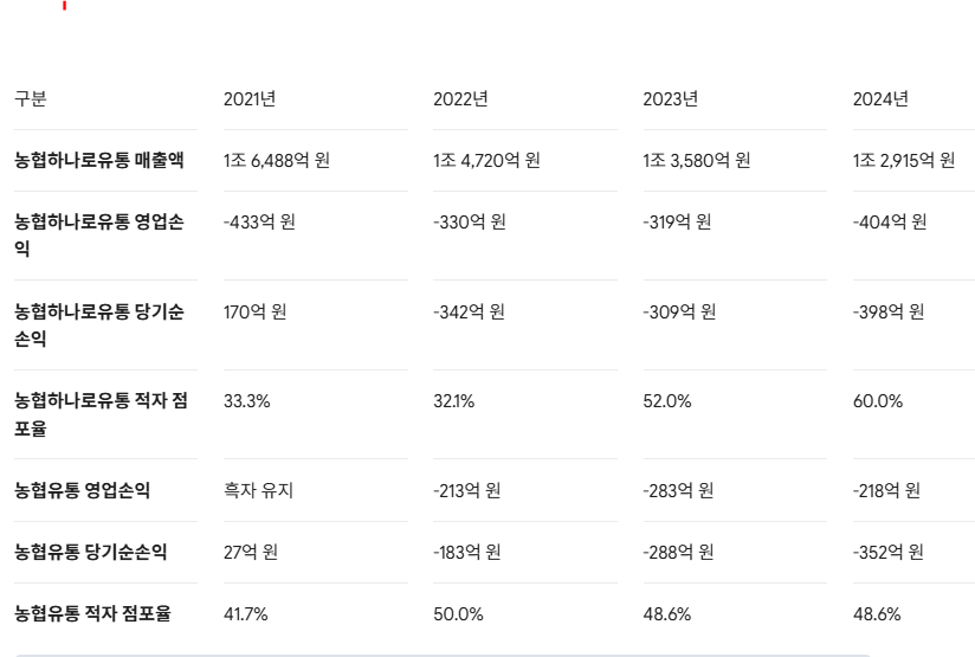The height and width of the screenshot is (657, 975).
Task: Select the 2024년 column header
Action: [x=880, y=99]
